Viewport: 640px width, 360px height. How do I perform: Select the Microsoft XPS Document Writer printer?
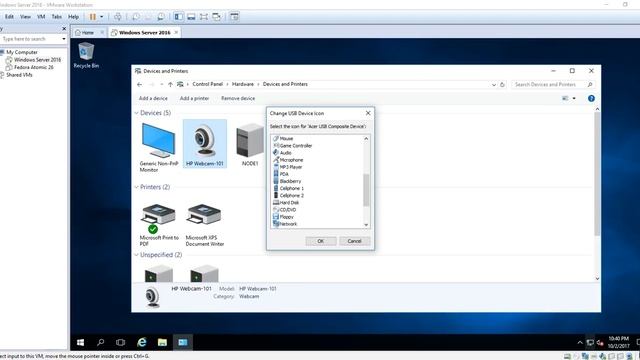click(204, 225)
